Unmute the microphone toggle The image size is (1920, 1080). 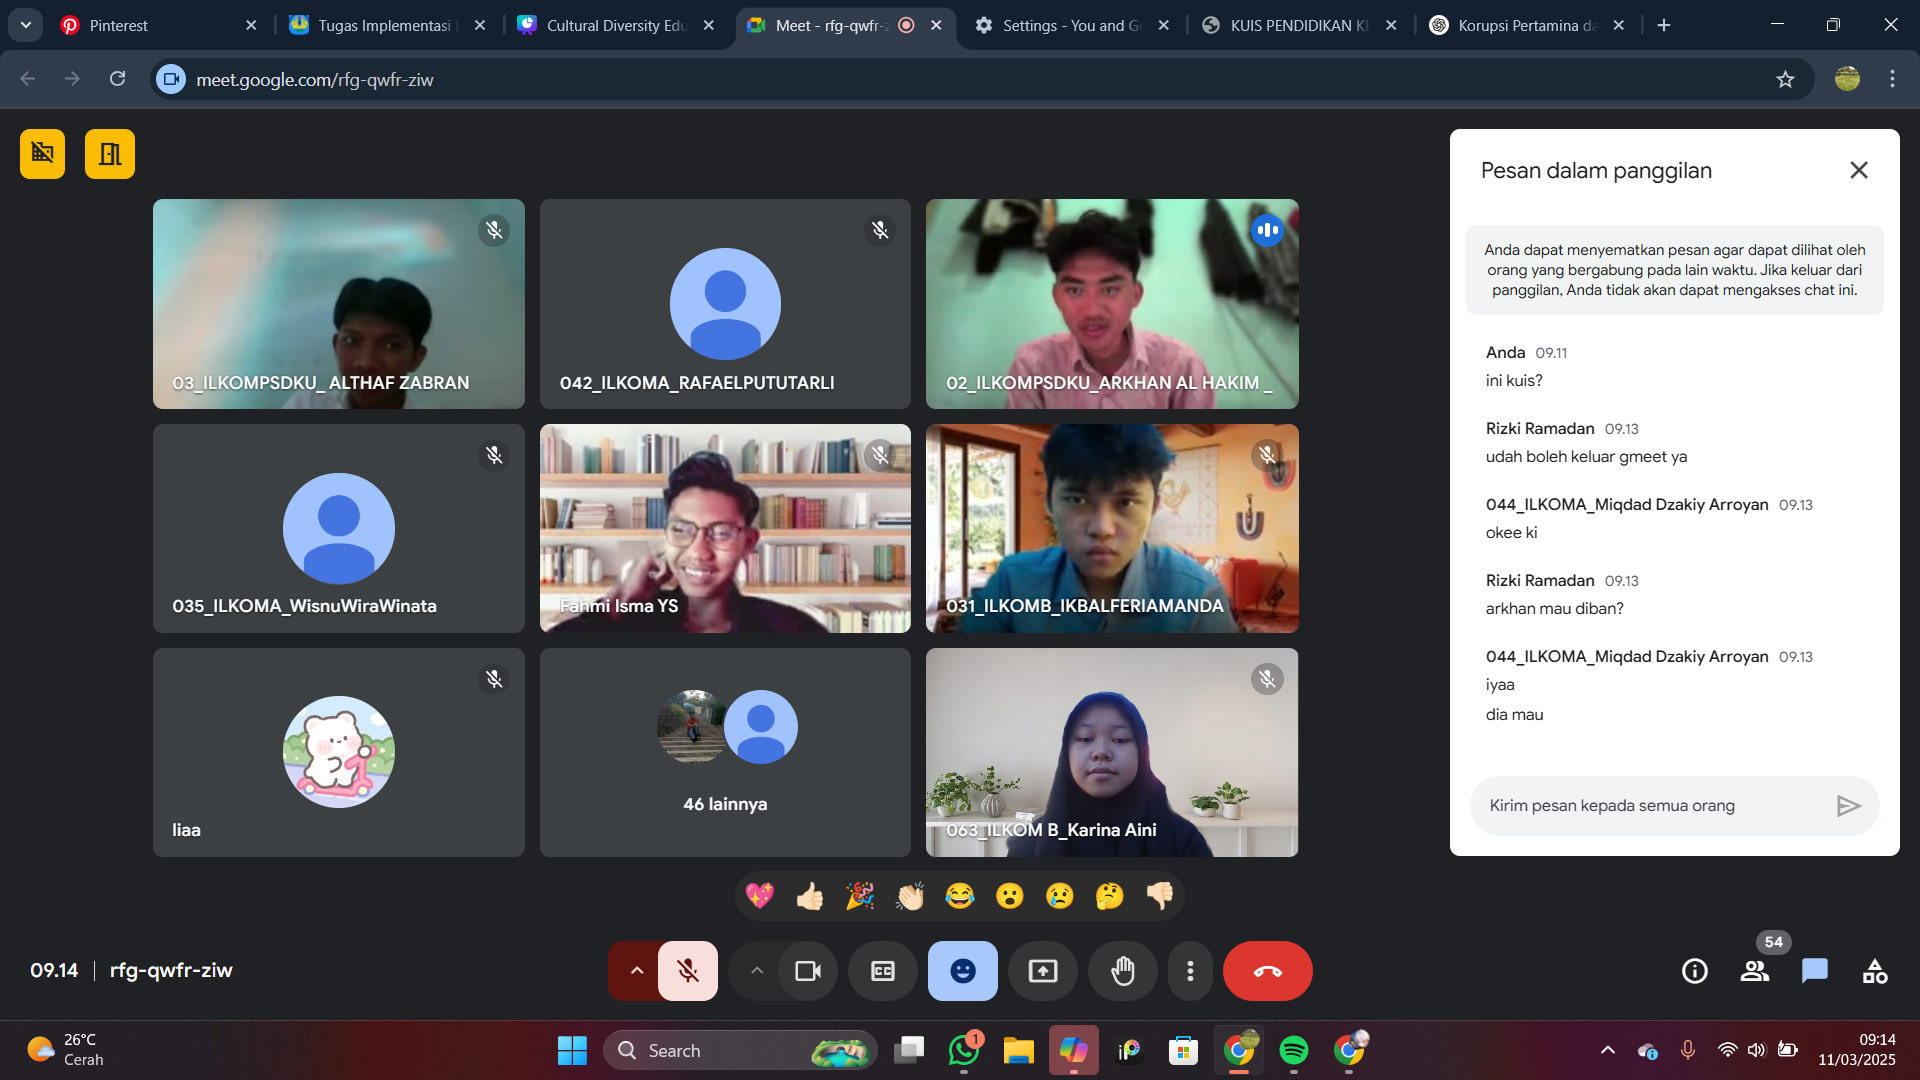click(688, 971)
